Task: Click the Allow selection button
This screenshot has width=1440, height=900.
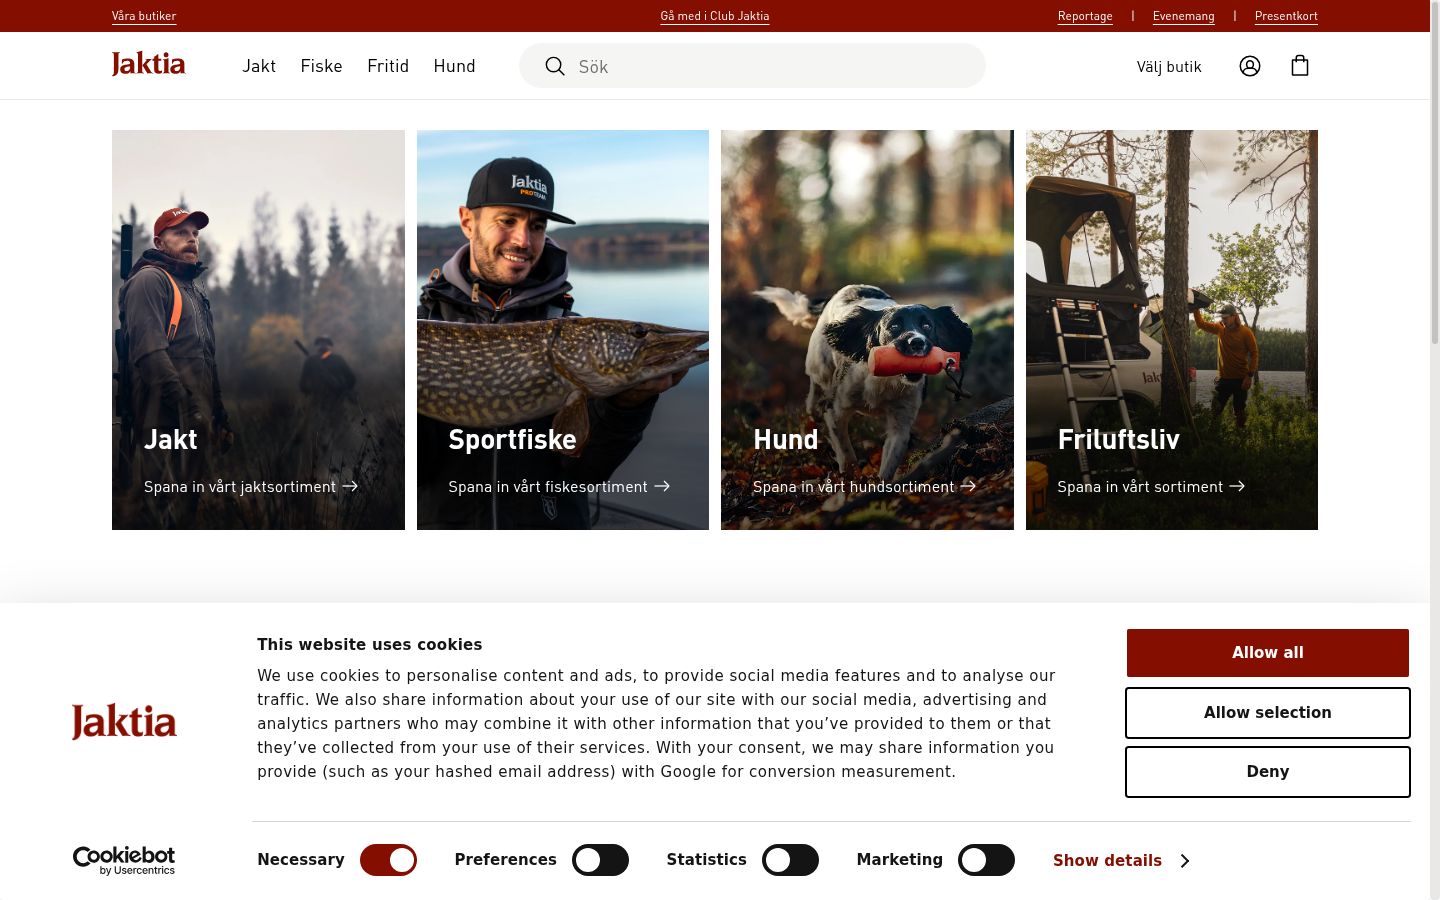Action: [1268, 713]
